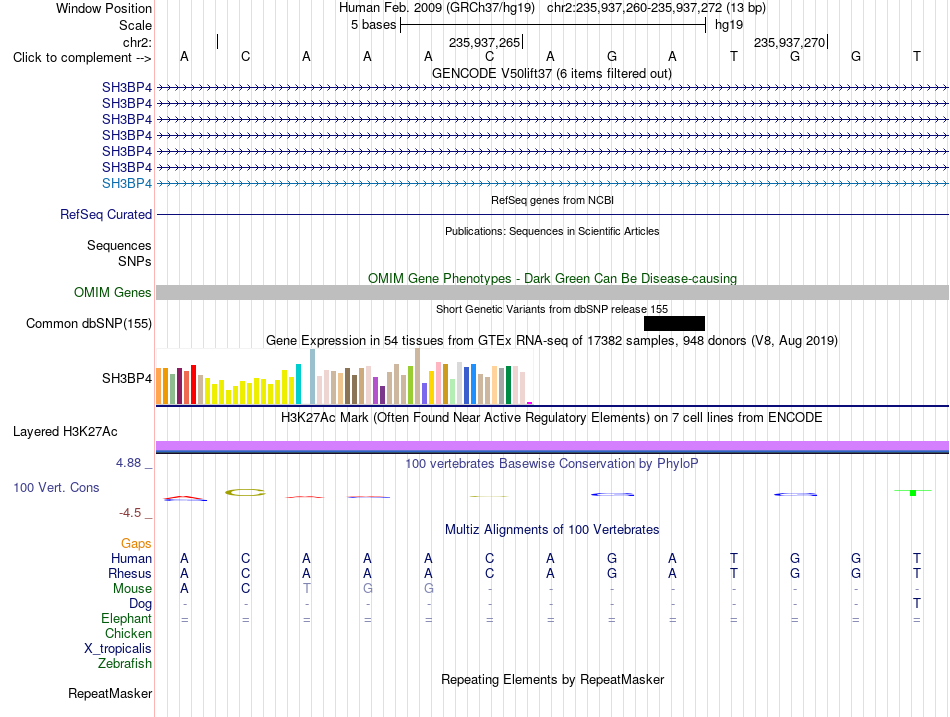
Task: Click the green PhyloP conservation mark
Action: click(x=913, y=492)
